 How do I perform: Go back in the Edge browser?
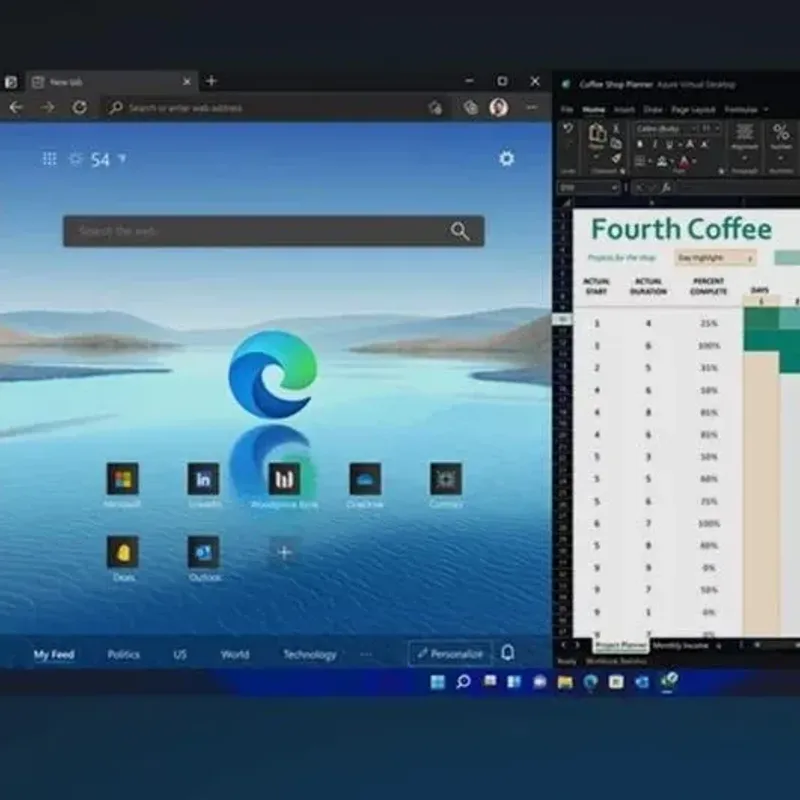tap(16, 107)
